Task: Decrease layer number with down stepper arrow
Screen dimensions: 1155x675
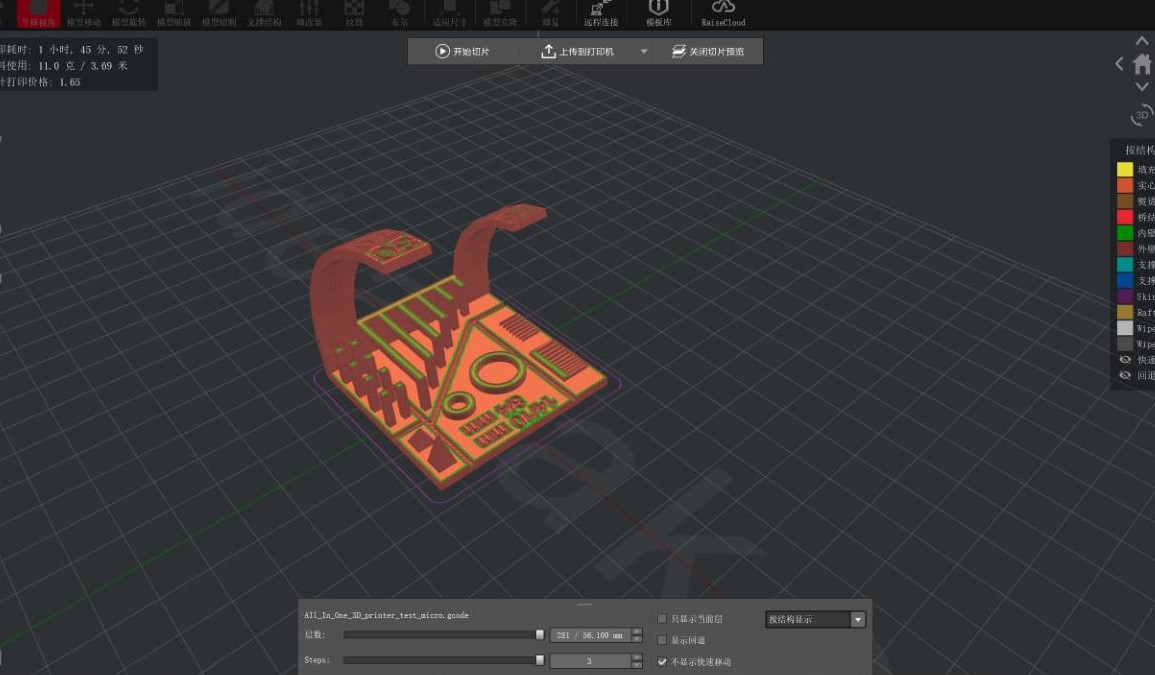Action: pyautogui.click(x=637, y=639)
